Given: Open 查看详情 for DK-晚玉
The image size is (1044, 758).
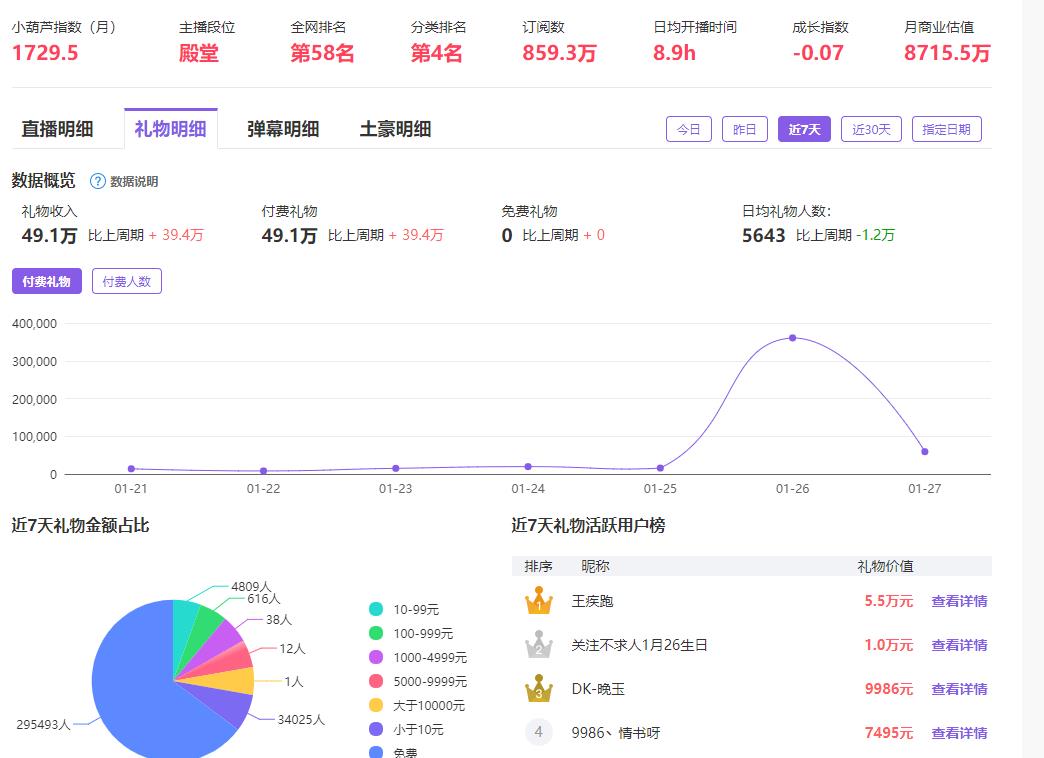Looking at the screenshot, I should (x=959, y=689).
